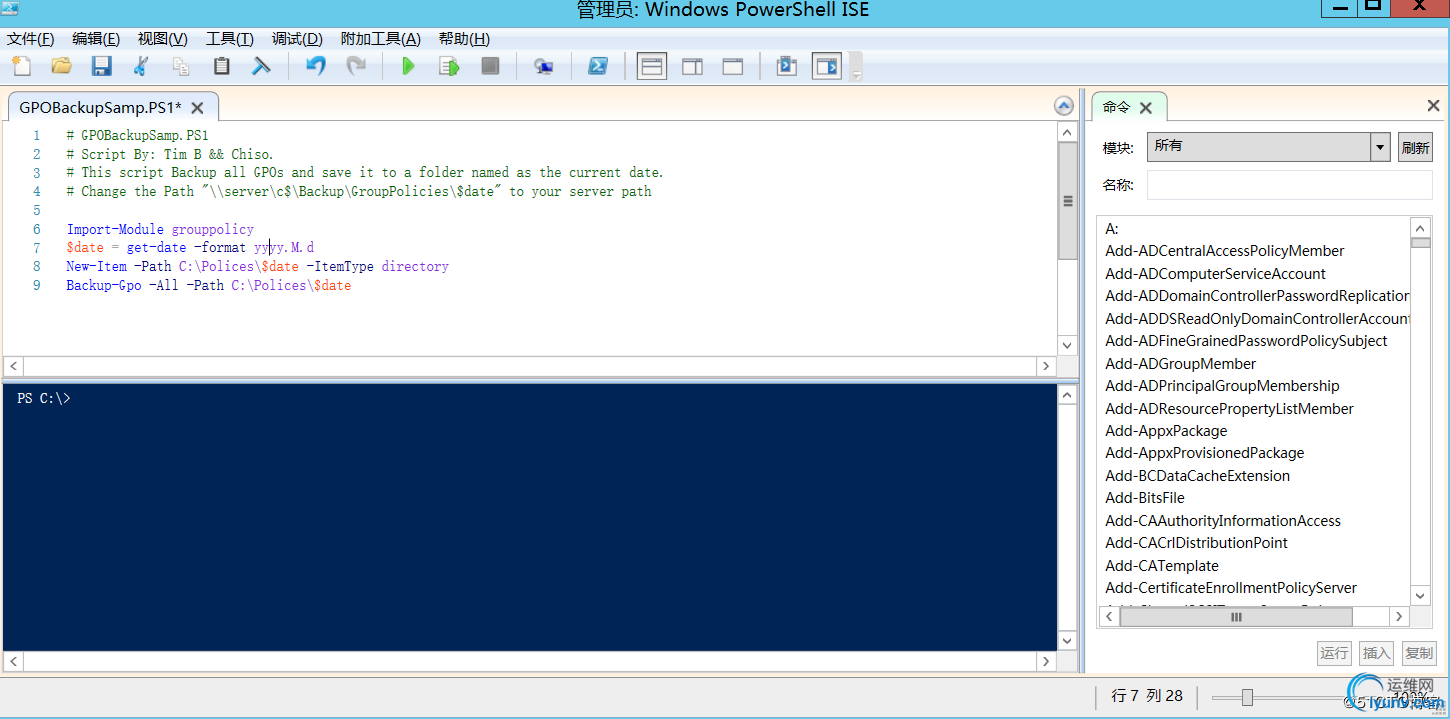Cut selected text with scissors icon
Viewport: 1450px width, 719px height.
coord(141,66)
